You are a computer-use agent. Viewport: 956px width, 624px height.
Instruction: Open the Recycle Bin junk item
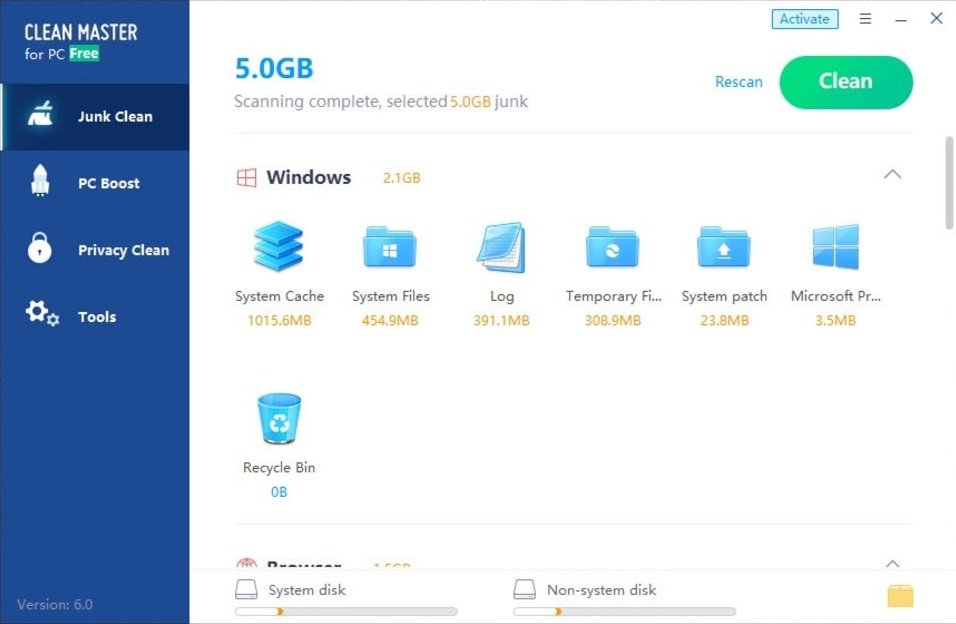pos(279,418)
